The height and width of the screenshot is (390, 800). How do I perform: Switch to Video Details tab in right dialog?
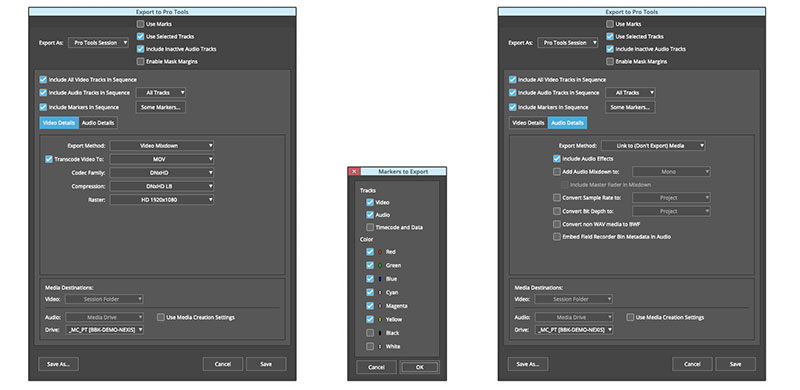[528, 123]
